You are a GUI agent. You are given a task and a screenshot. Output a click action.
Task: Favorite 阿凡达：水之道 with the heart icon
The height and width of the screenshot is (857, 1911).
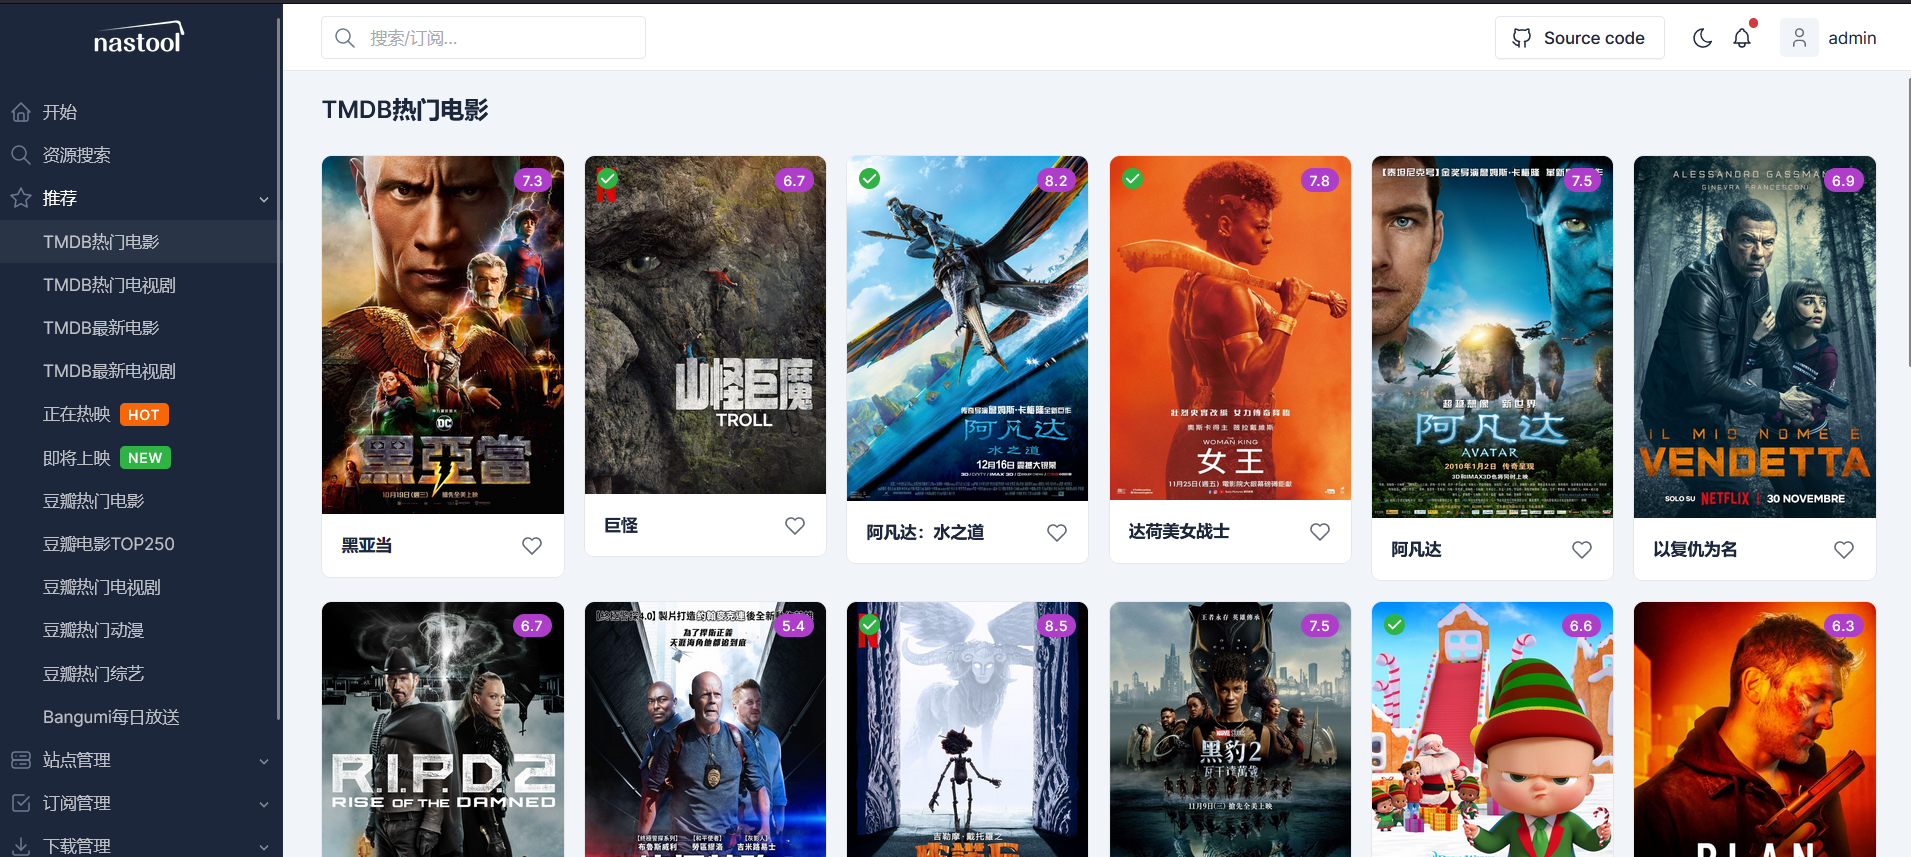click(x=1057, y=532)
